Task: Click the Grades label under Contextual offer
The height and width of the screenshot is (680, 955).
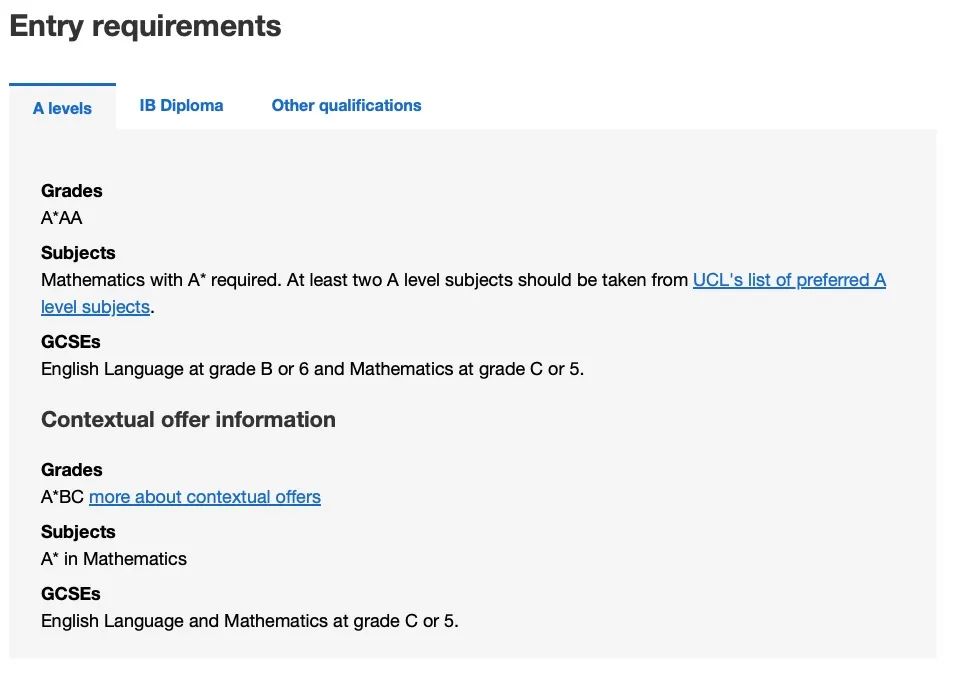Action: point(72,470)
